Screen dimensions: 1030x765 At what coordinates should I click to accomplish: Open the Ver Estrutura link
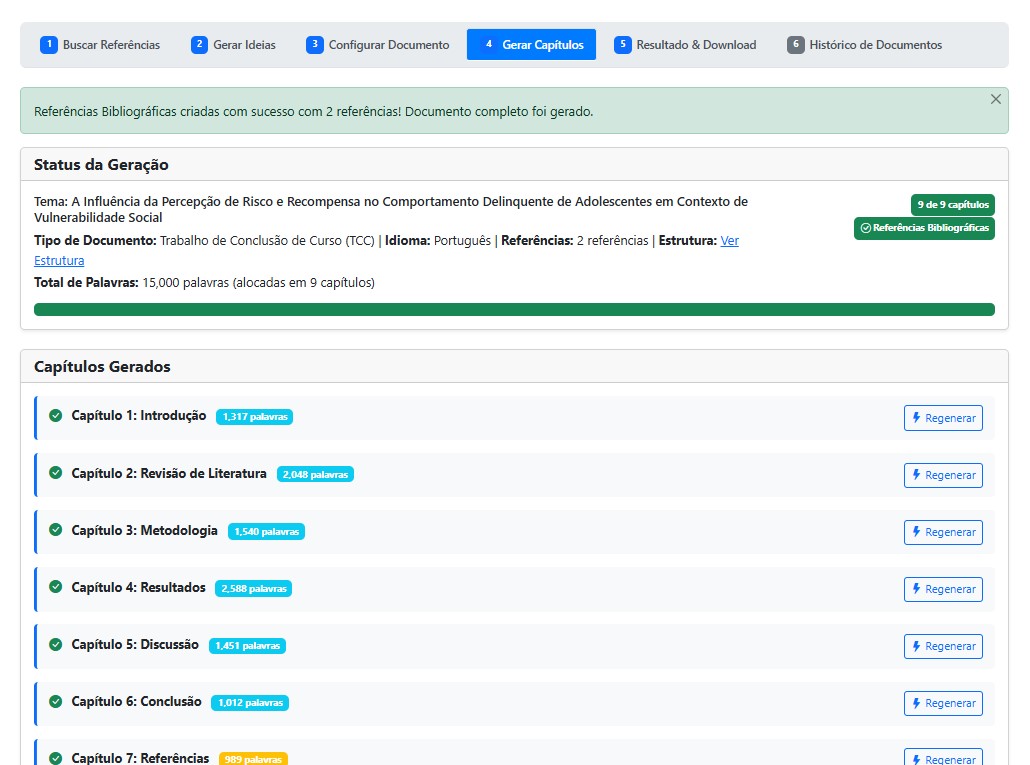pos(729,241)
